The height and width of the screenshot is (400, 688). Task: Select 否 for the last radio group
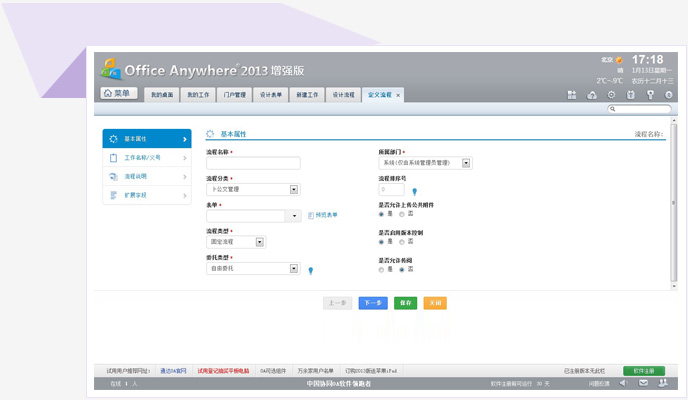click(401, 270)
